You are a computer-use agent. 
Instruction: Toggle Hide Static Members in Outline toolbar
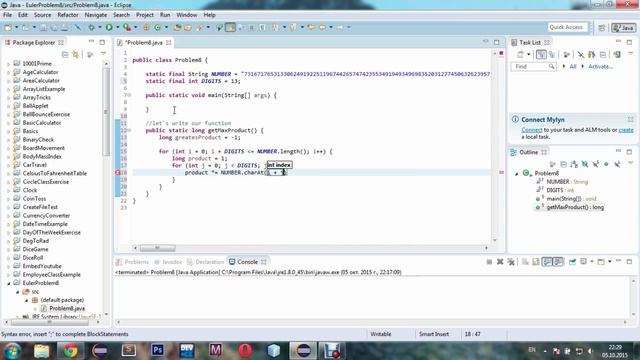pos(596,164)
